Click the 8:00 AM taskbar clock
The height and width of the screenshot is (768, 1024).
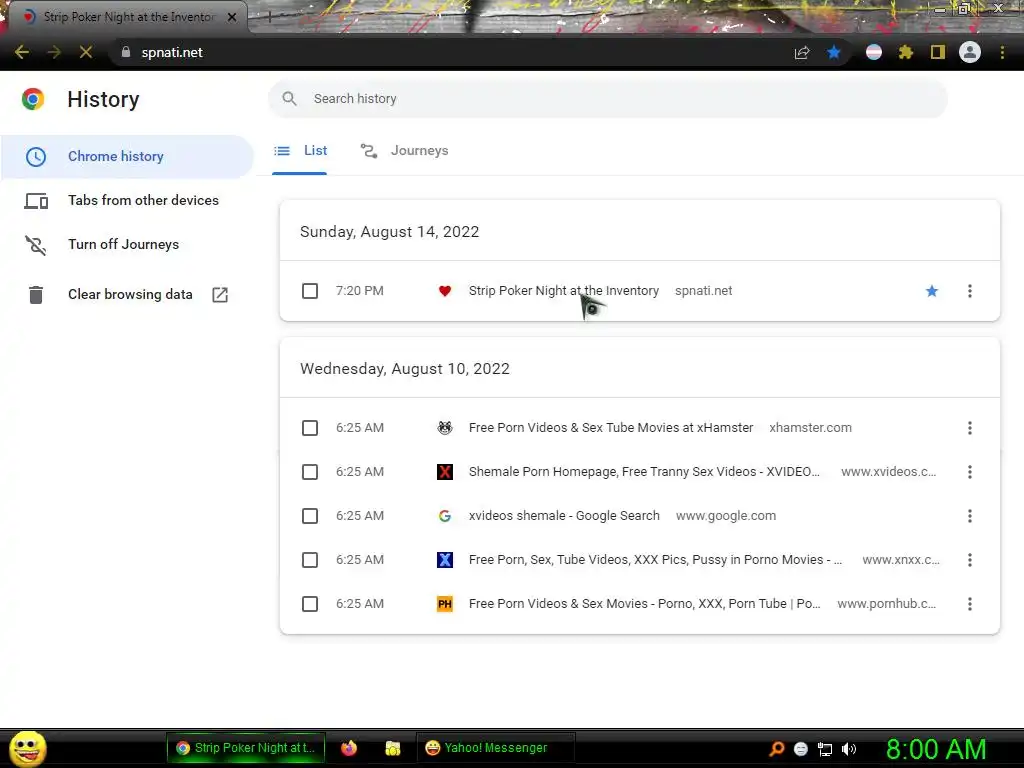[x=936, y=749]
